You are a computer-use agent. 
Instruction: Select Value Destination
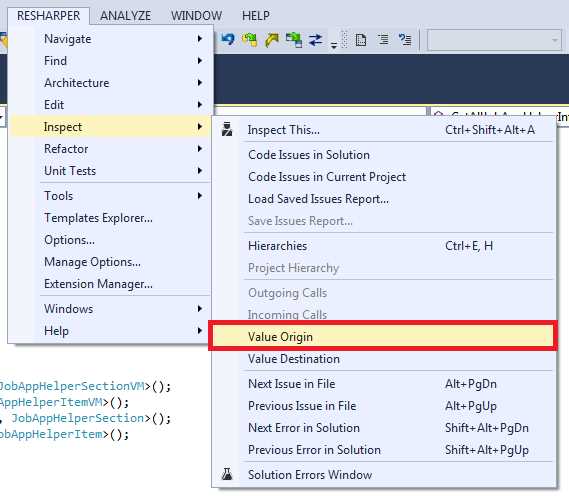384,358
